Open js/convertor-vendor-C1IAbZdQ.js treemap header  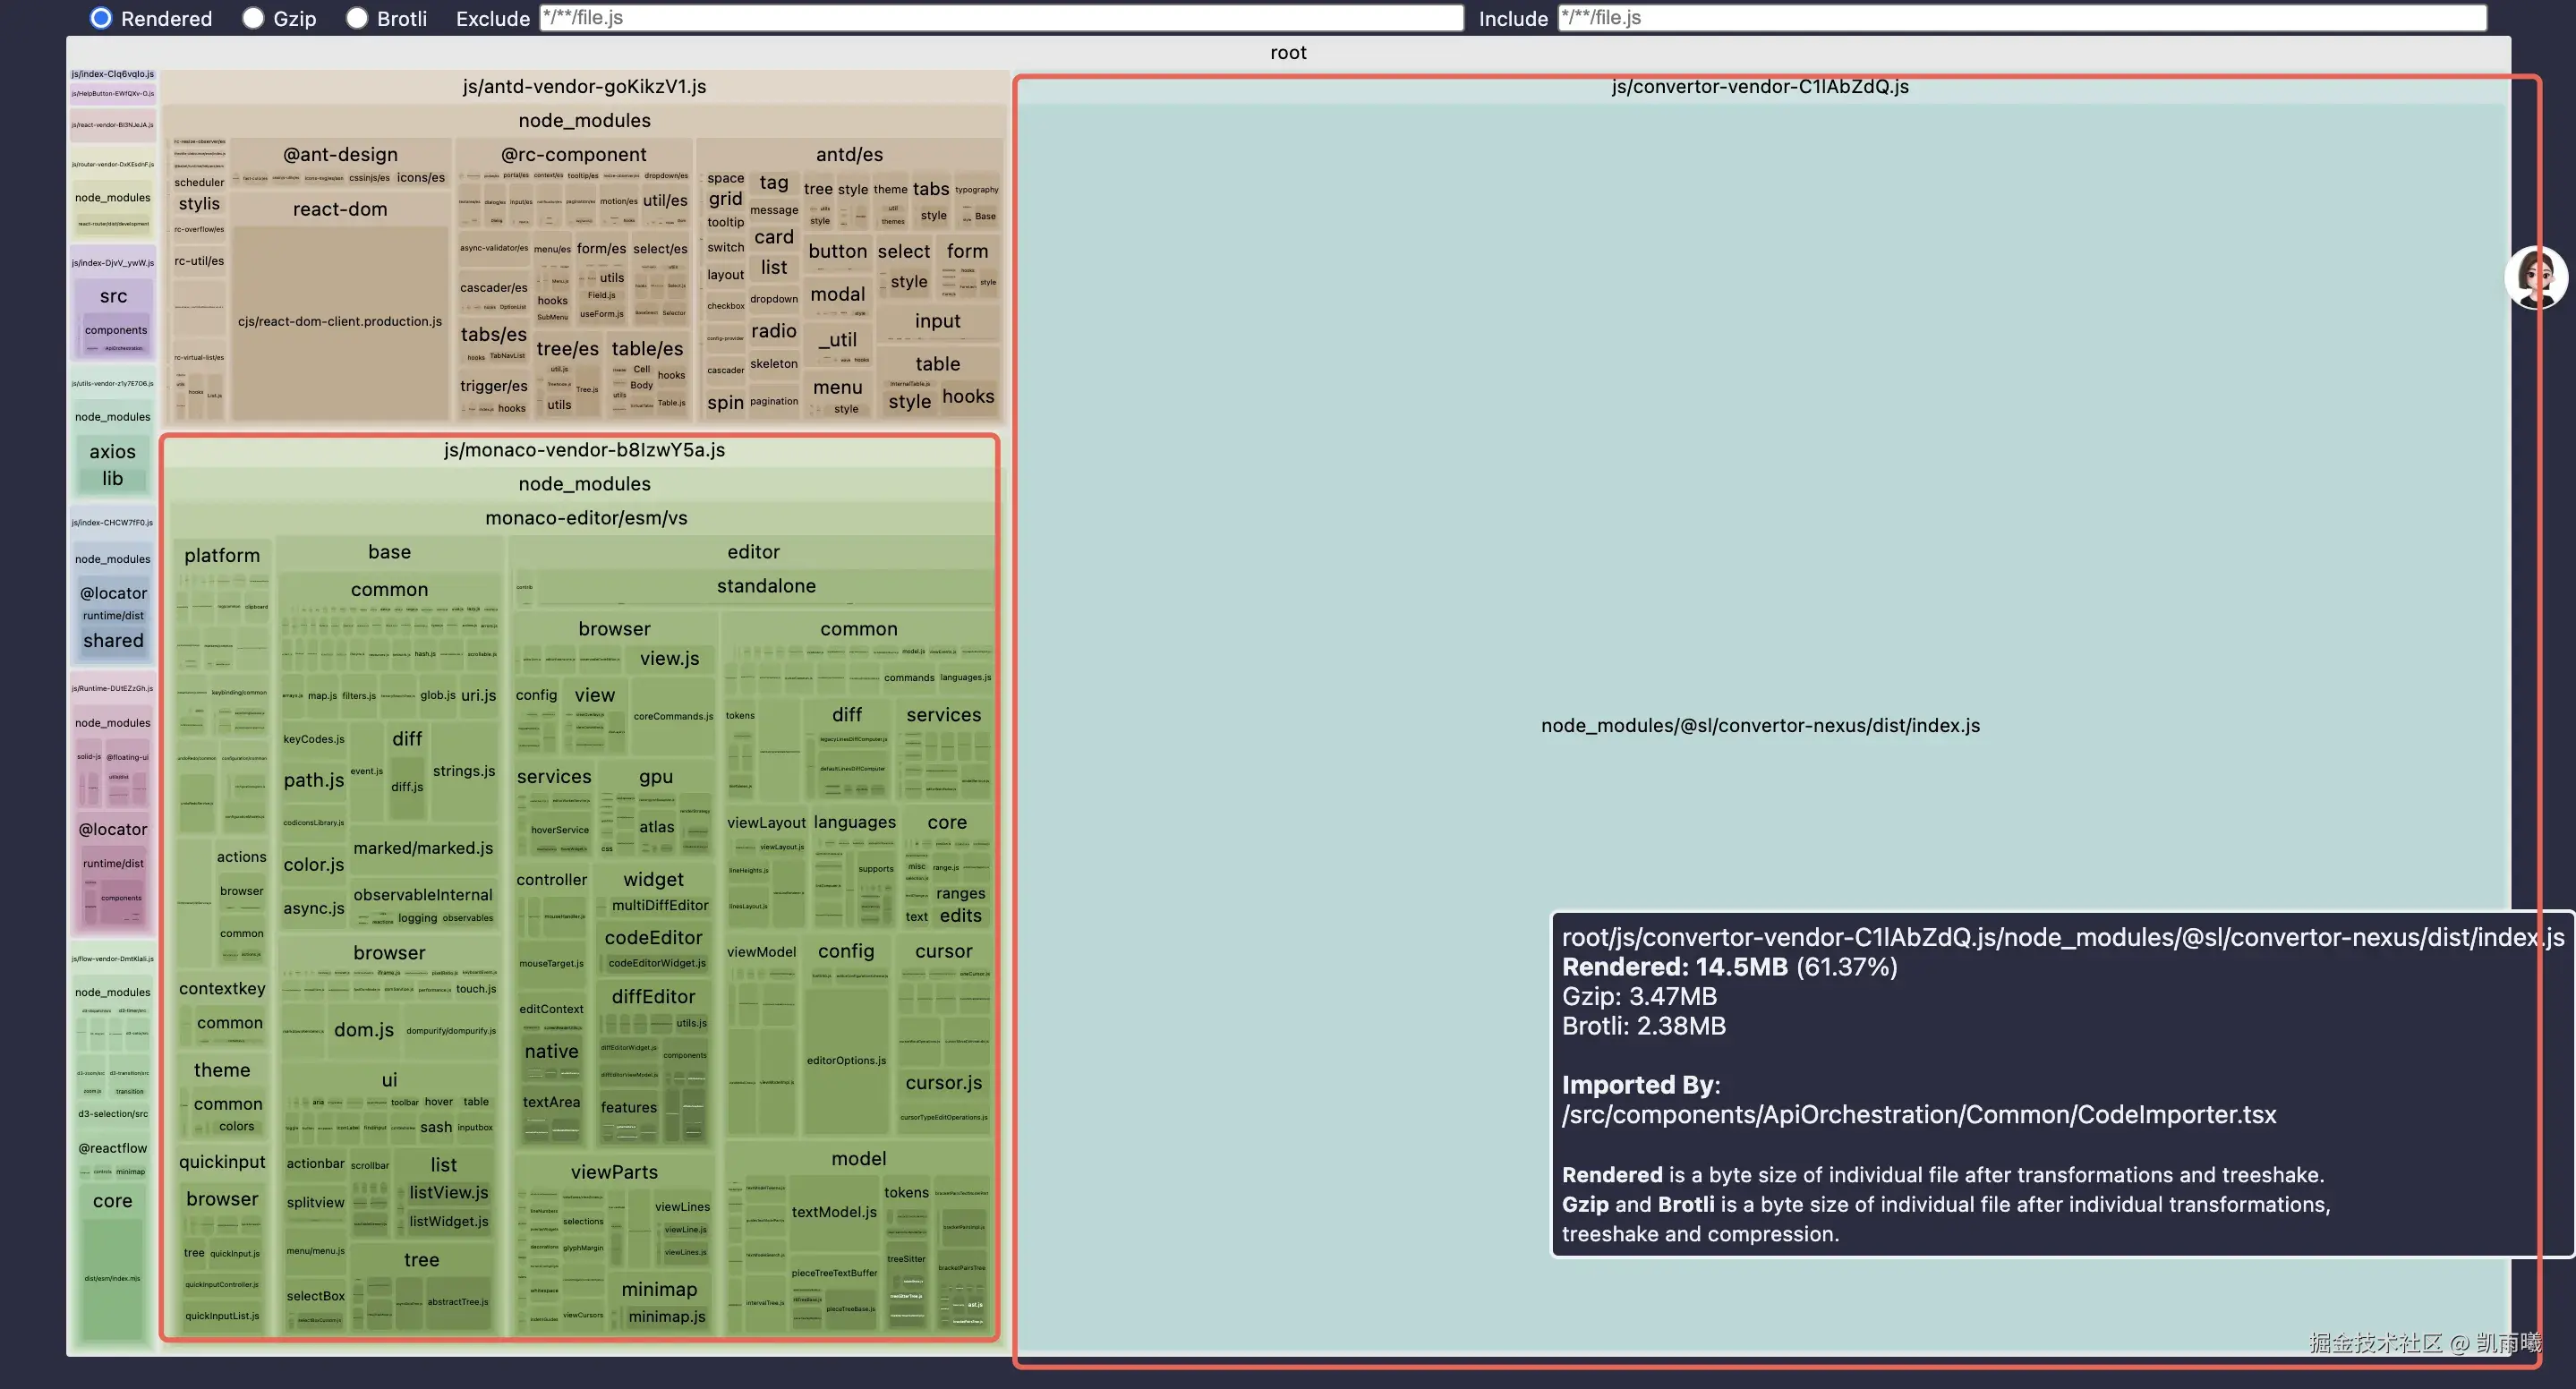(1759, 87)
